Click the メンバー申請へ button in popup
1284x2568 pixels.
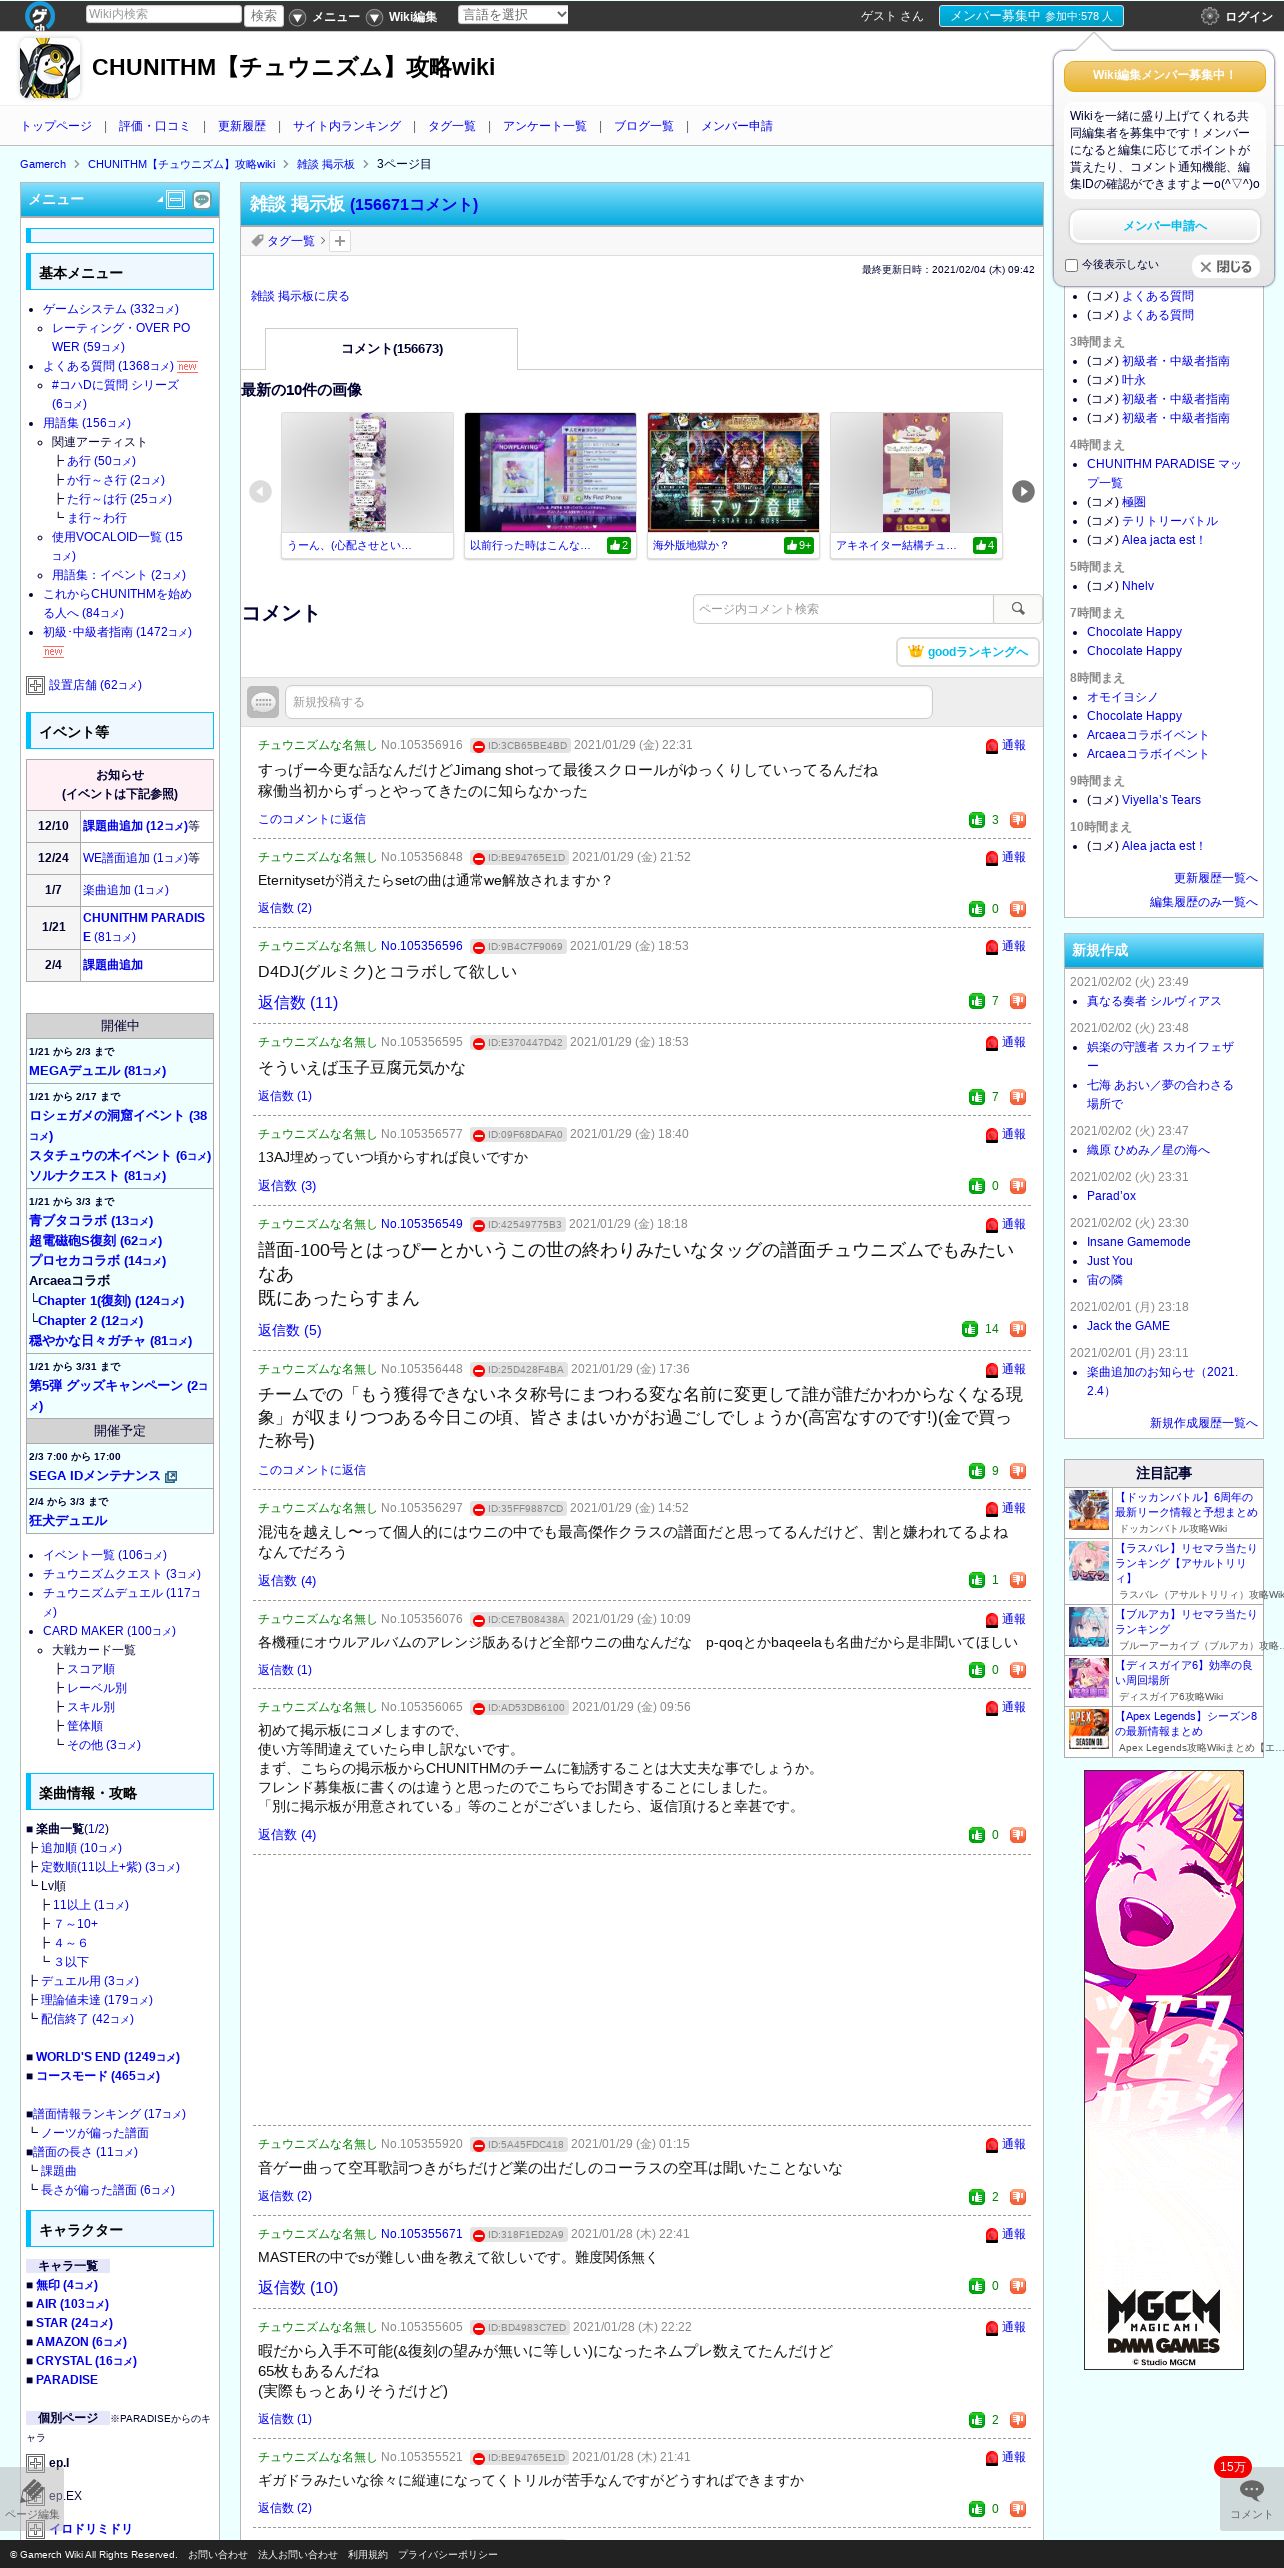(x=1164, y=226)
